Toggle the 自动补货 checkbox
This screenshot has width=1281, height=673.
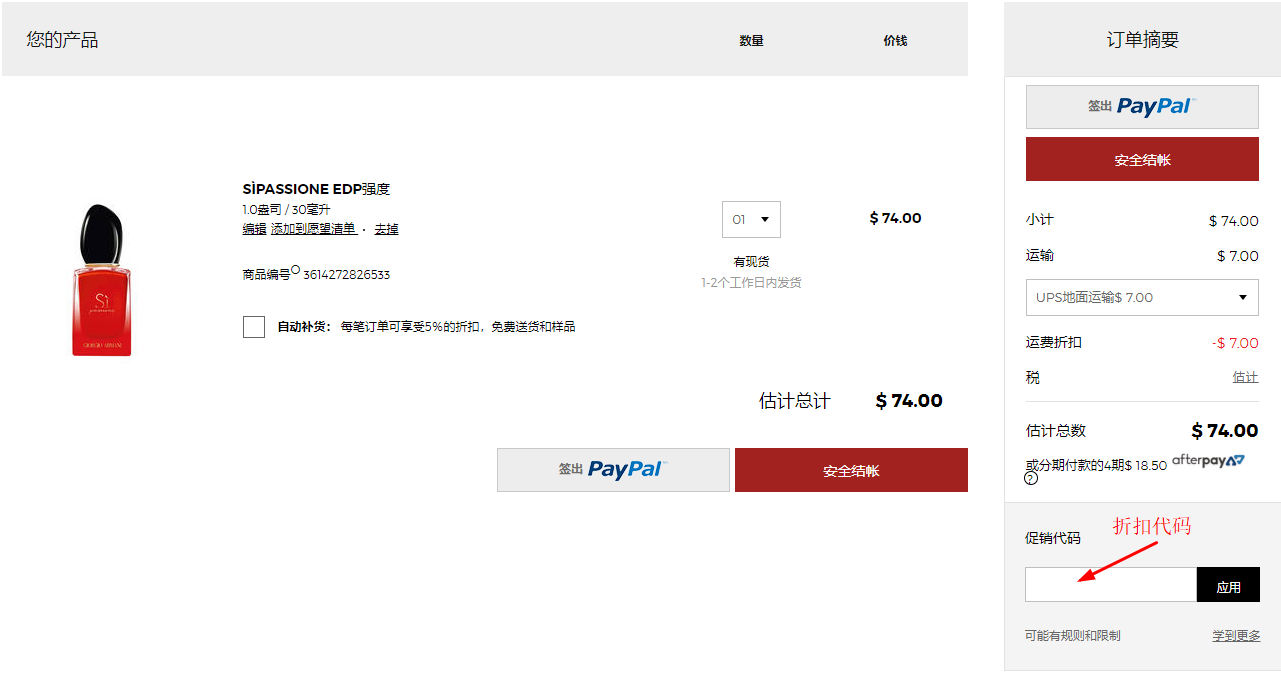click(254, 327)
